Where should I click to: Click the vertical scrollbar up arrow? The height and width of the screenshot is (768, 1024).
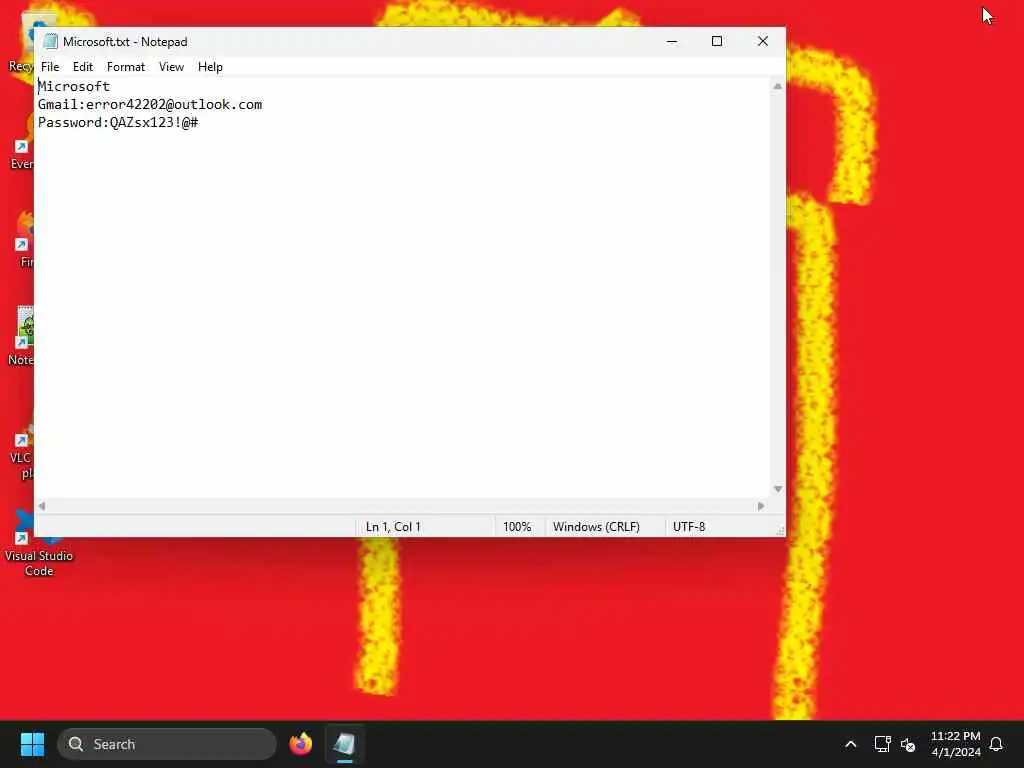tap(777, 86)
